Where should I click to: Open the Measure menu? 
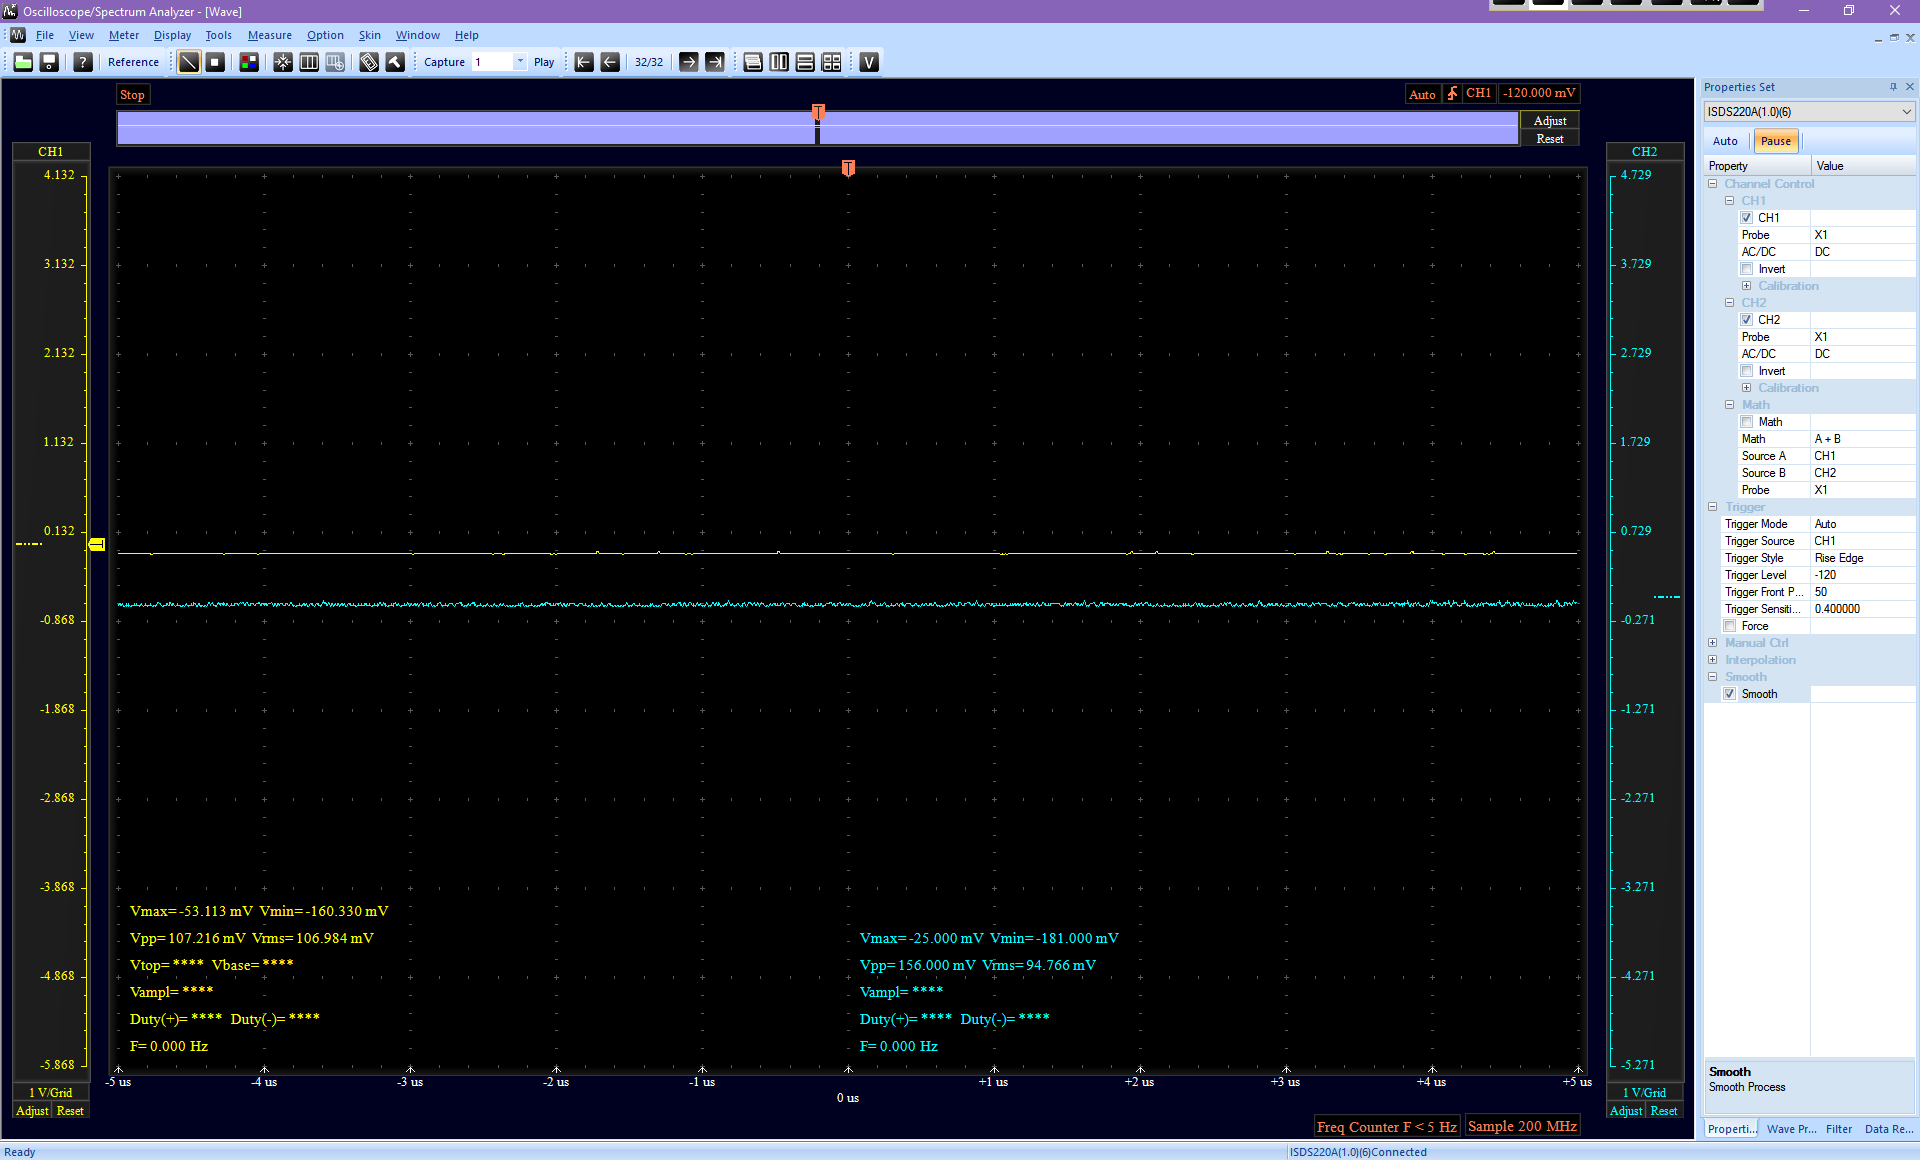tap(270, 35)
